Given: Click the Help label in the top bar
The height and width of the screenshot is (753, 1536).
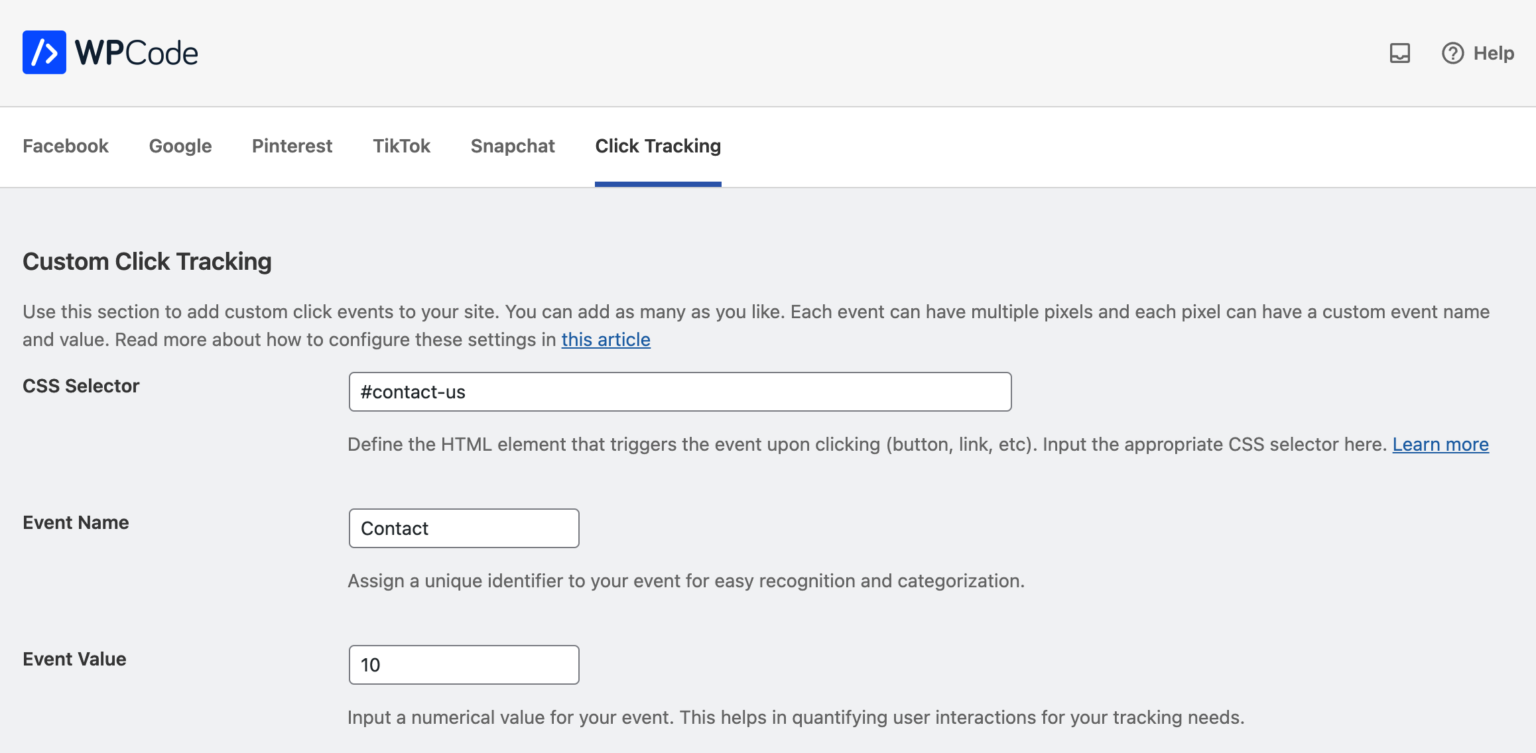Looking at the screenshot, I should 1492,54.
